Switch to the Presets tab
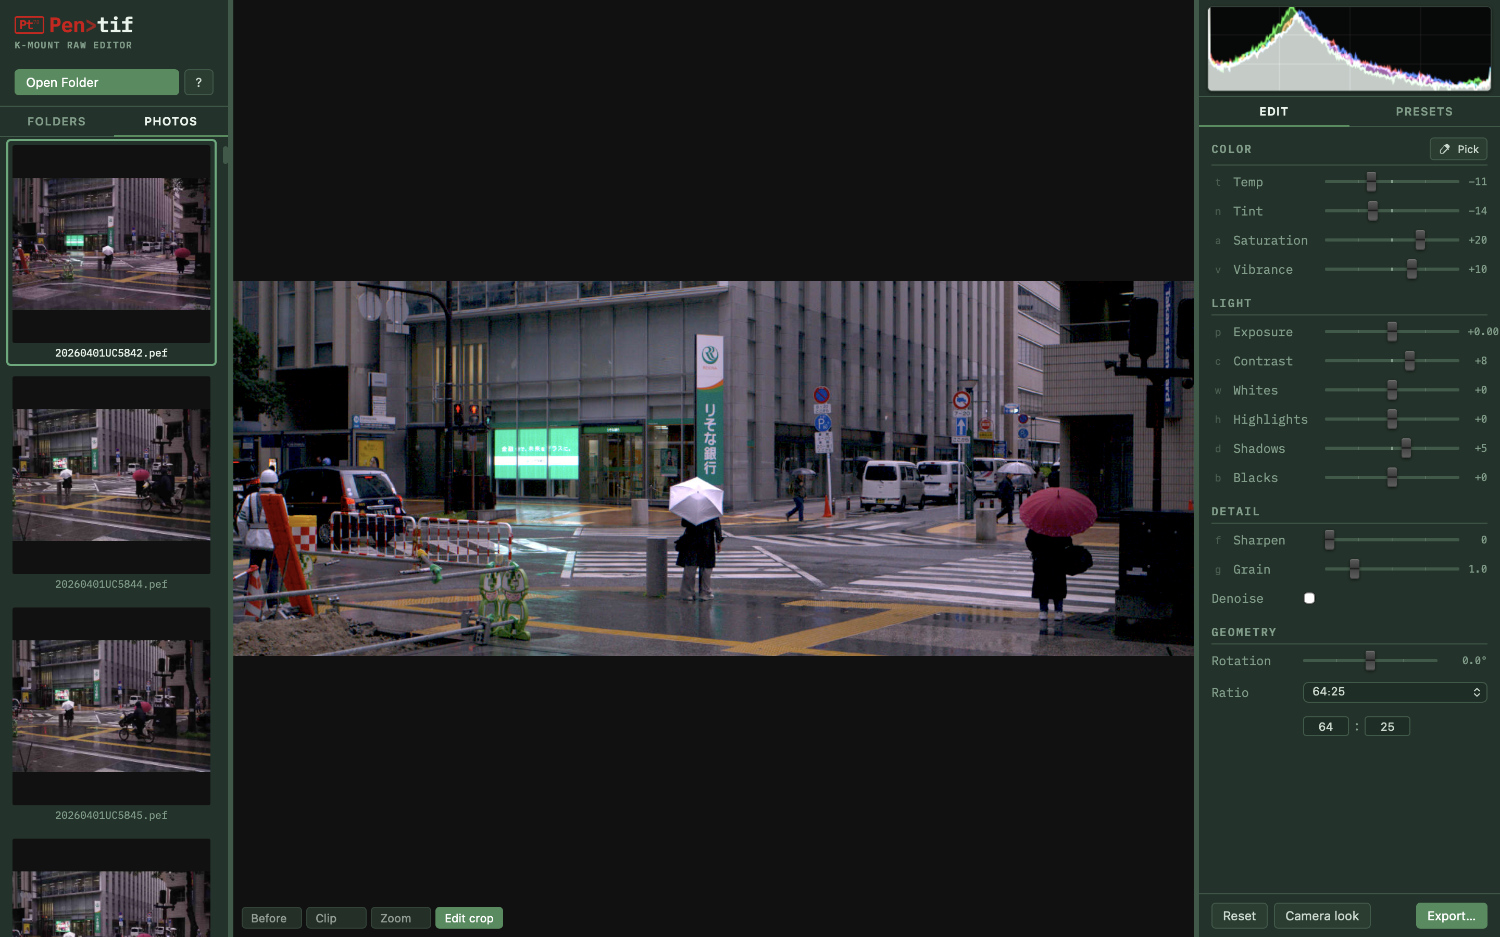1500x937 pixels. tap(1423, 112)
